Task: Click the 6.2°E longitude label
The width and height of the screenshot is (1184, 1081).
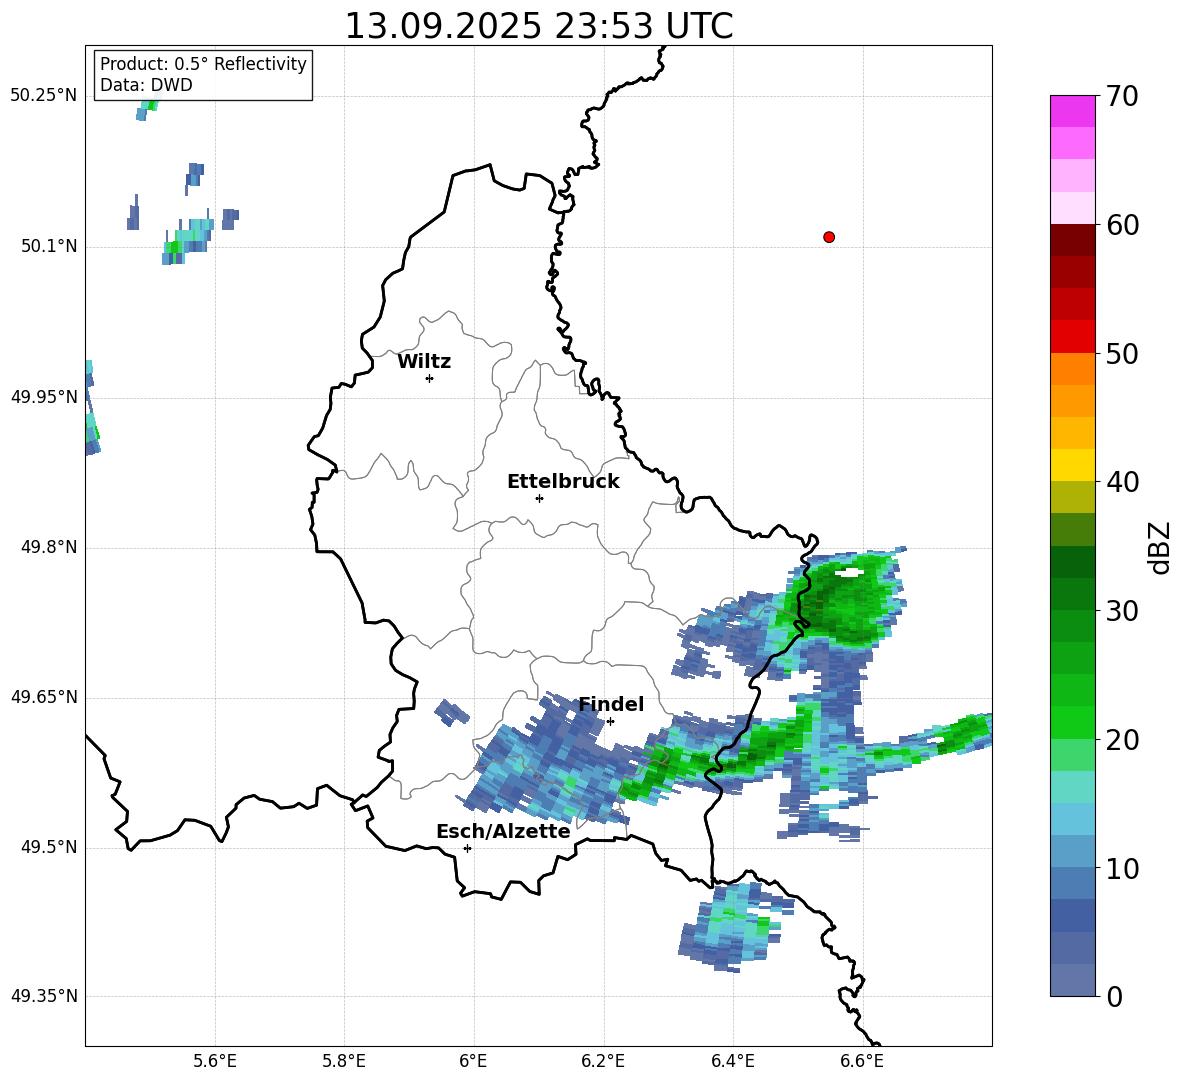Action: [x=603, y=1061]
